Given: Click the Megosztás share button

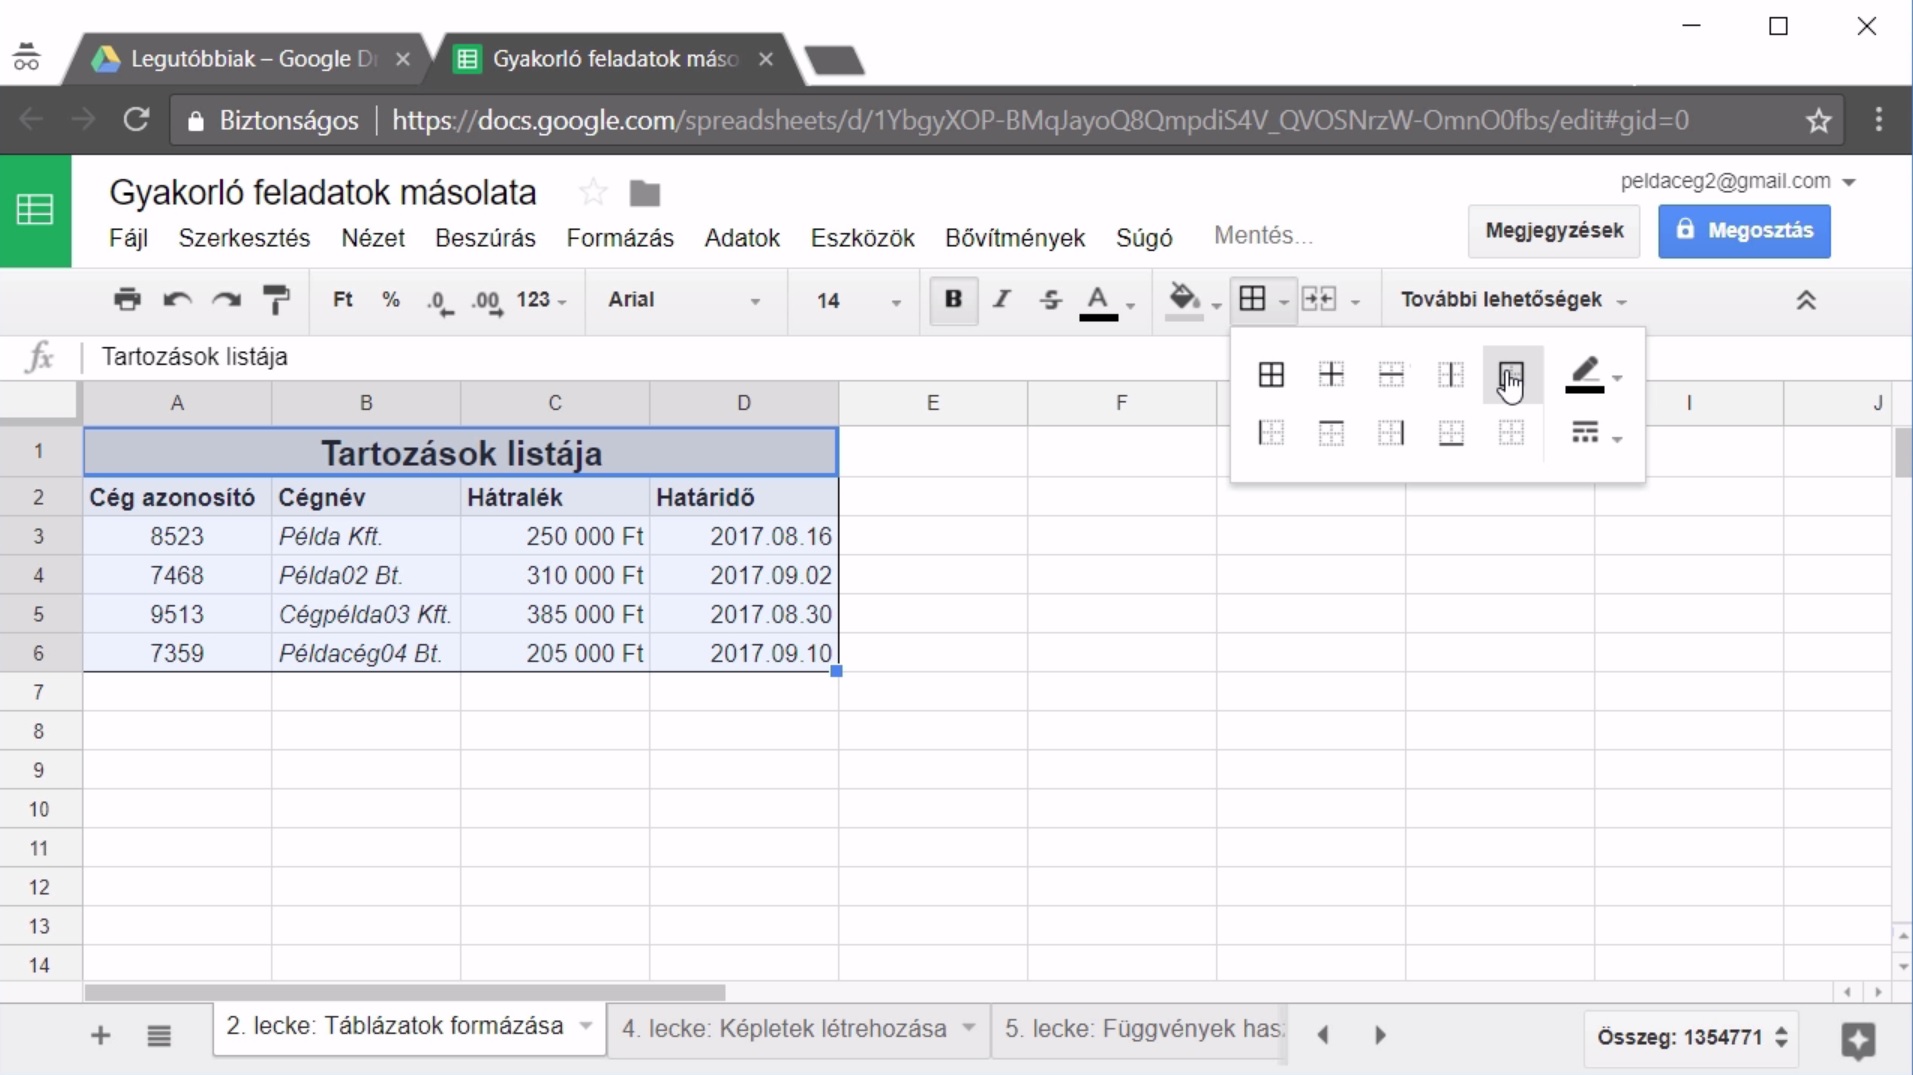Looking at the screenshot, I should (1744, 231).
